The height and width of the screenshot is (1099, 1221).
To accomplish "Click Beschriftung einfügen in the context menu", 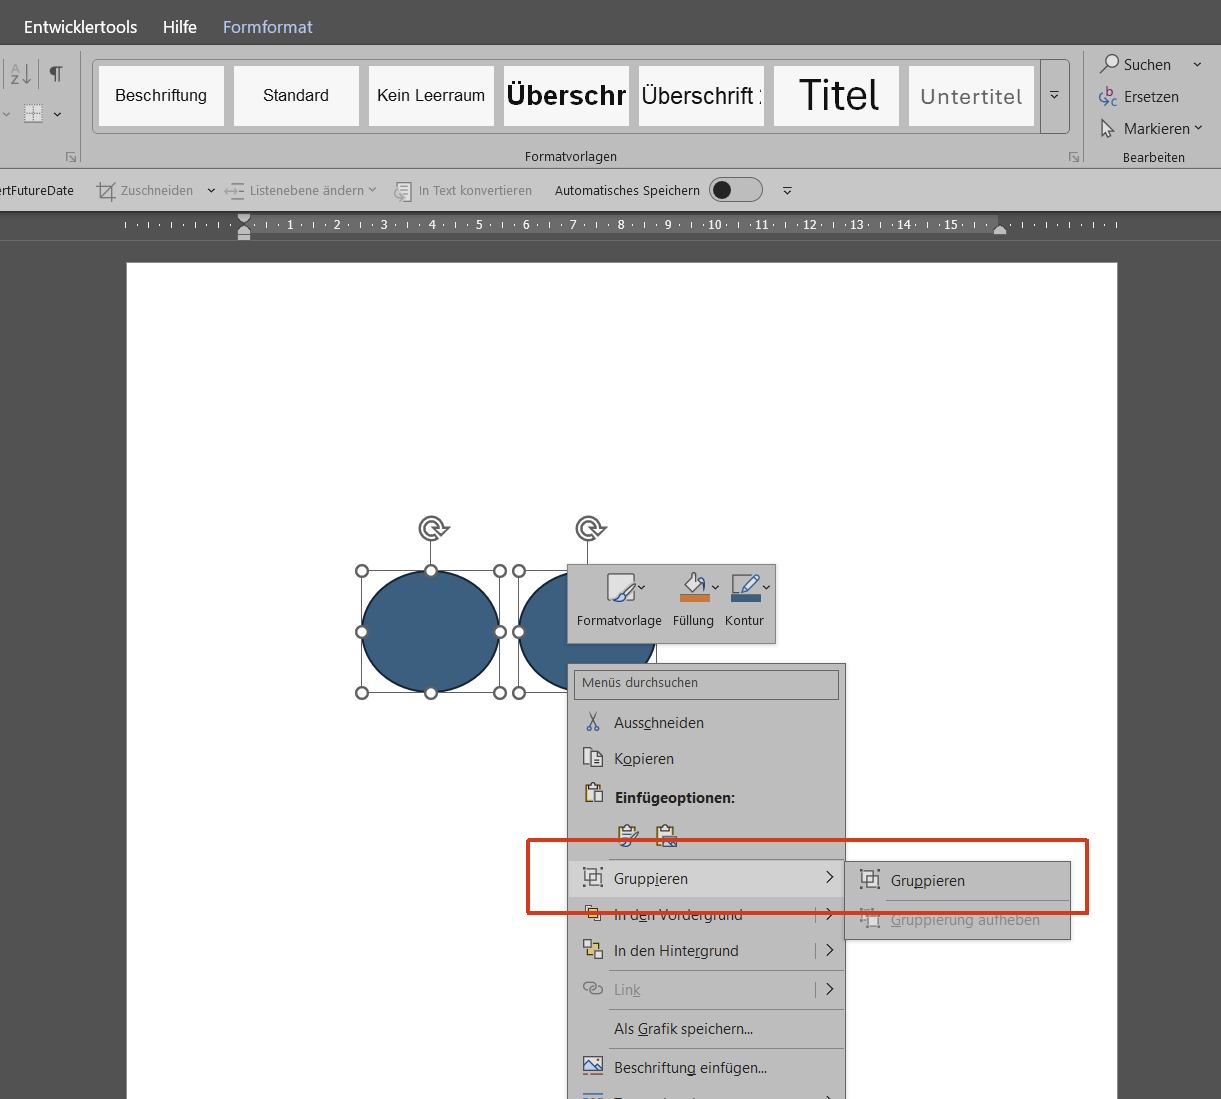I will (x=706, y=1067).
